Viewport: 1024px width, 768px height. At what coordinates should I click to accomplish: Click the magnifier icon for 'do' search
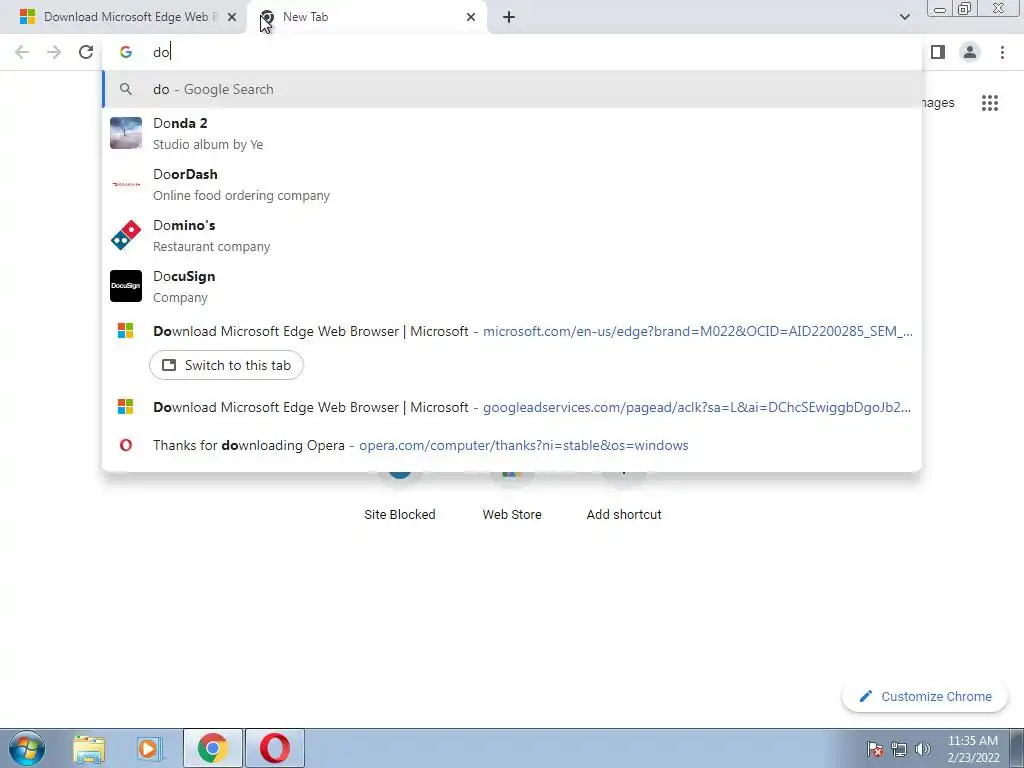(x=126, y=89)
